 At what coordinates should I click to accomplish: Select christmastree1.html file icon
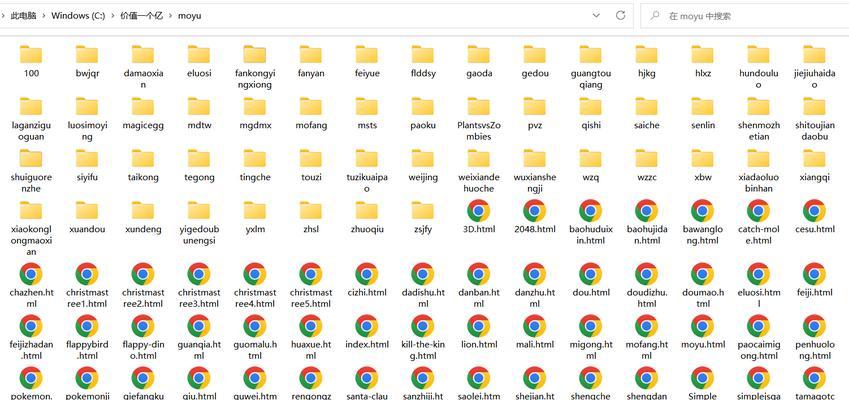87,274
